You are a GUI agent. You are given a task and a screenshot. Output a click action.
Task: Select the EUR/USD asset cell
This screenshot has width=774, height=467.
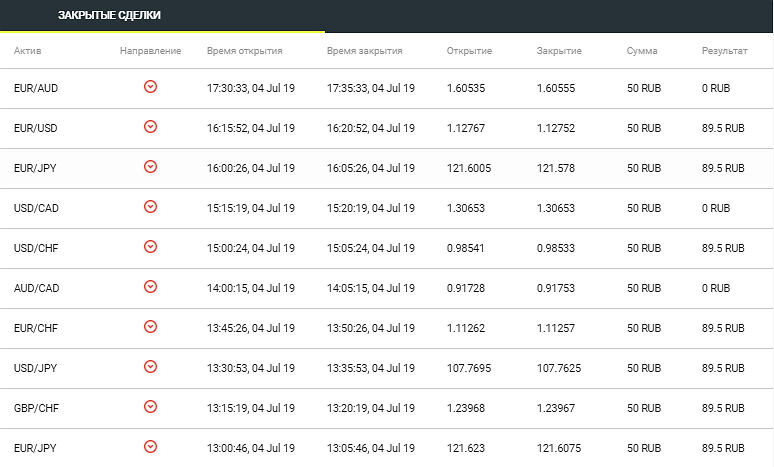click(x=36, y=128)
